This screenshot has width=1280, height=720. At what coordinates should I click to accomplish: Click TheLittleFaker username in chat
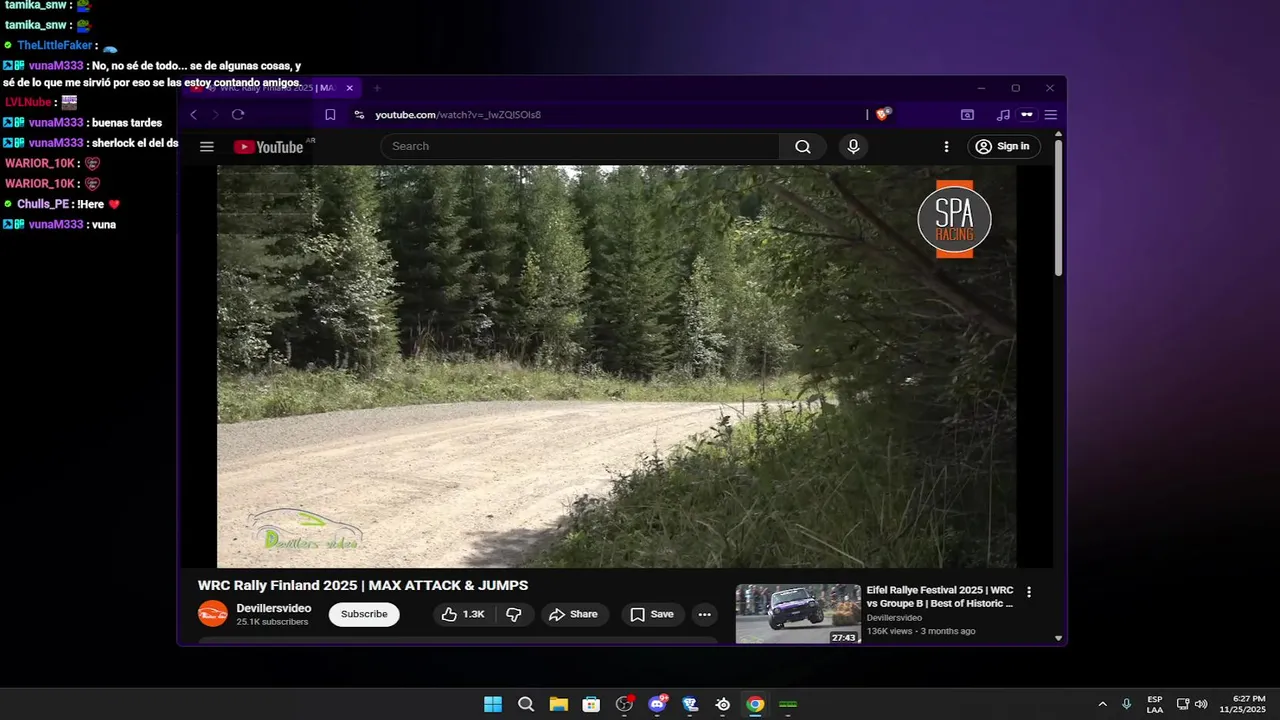coord(55,45)
